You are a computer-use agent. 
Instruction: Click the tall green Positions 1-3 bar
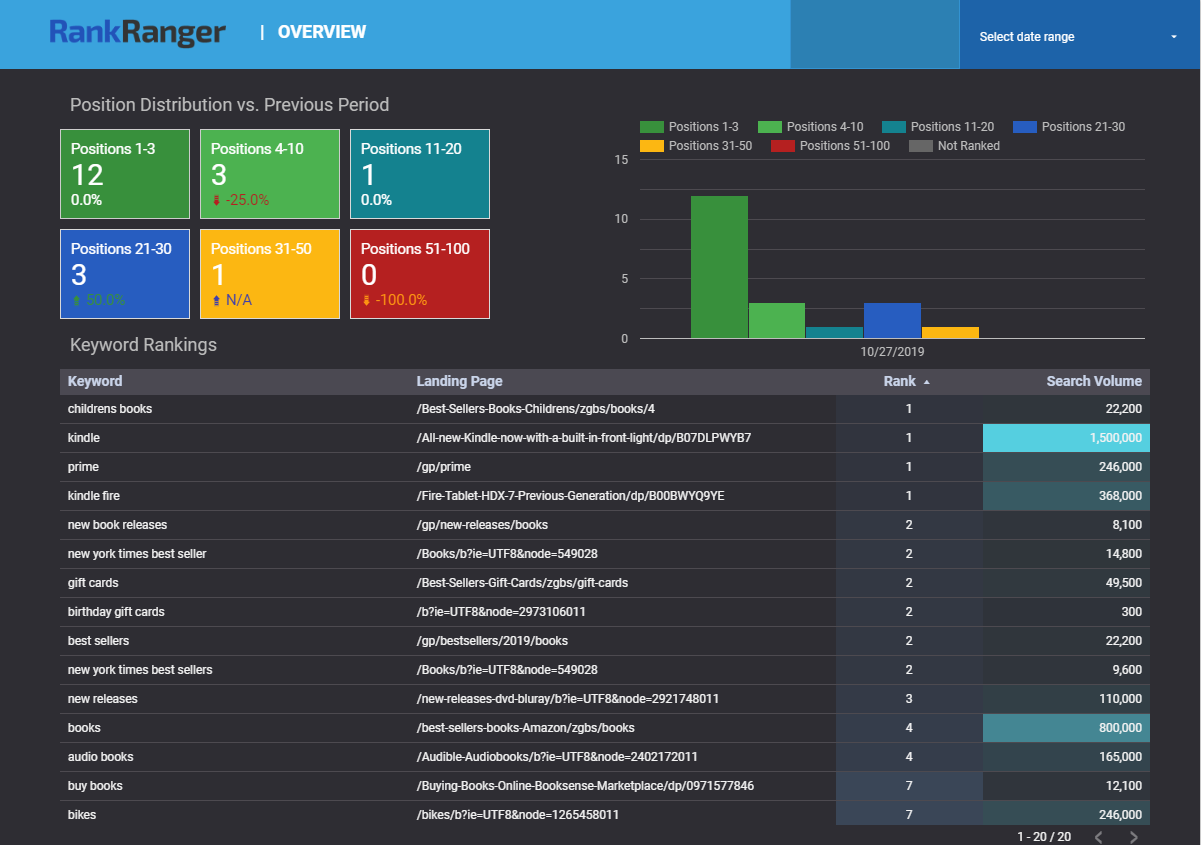[719, 267]
